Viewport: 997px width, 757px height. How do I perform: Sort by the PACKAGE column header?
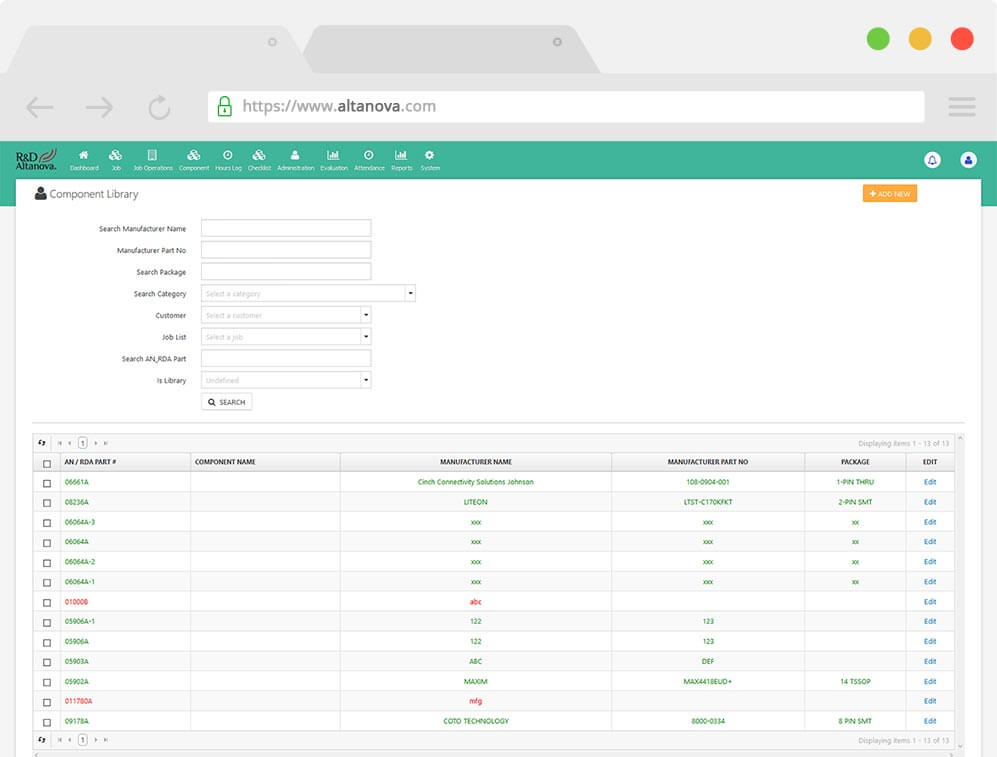[x=855, y=462]
